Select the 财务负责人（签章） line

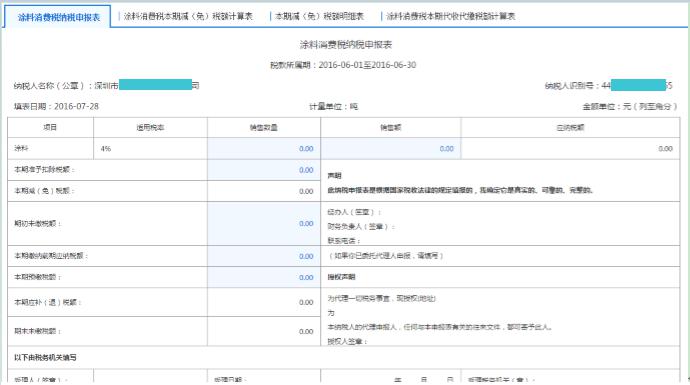[x=361, y=227]
